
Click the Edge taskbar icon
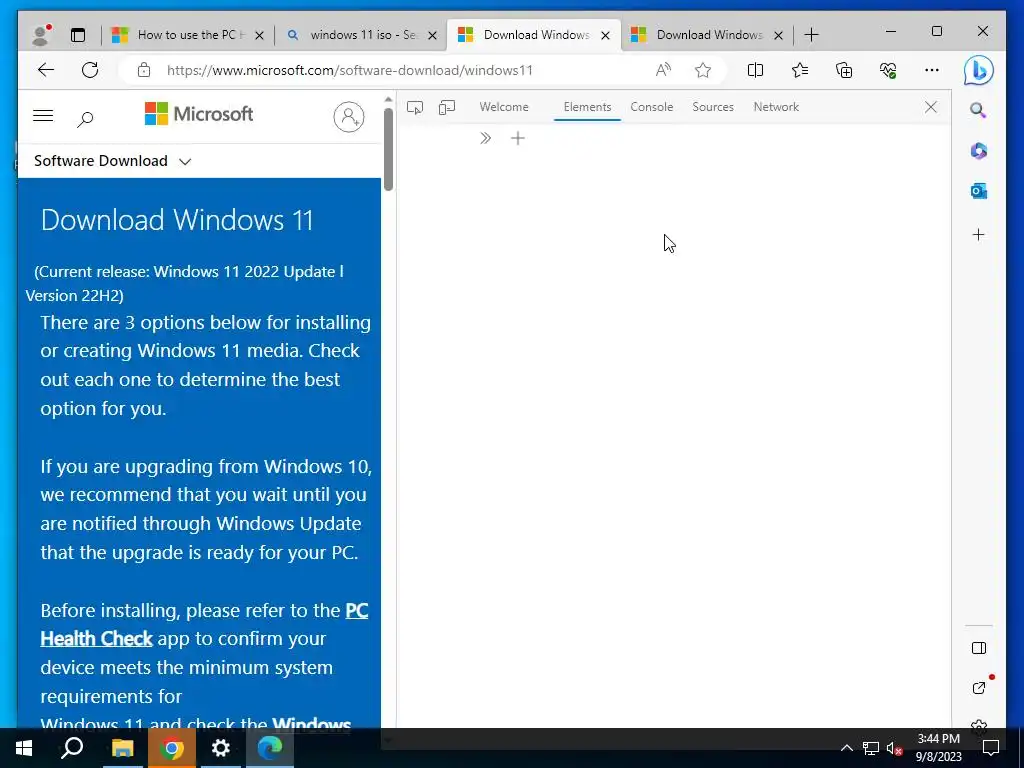pyautogui.click(x=270, y=748)
